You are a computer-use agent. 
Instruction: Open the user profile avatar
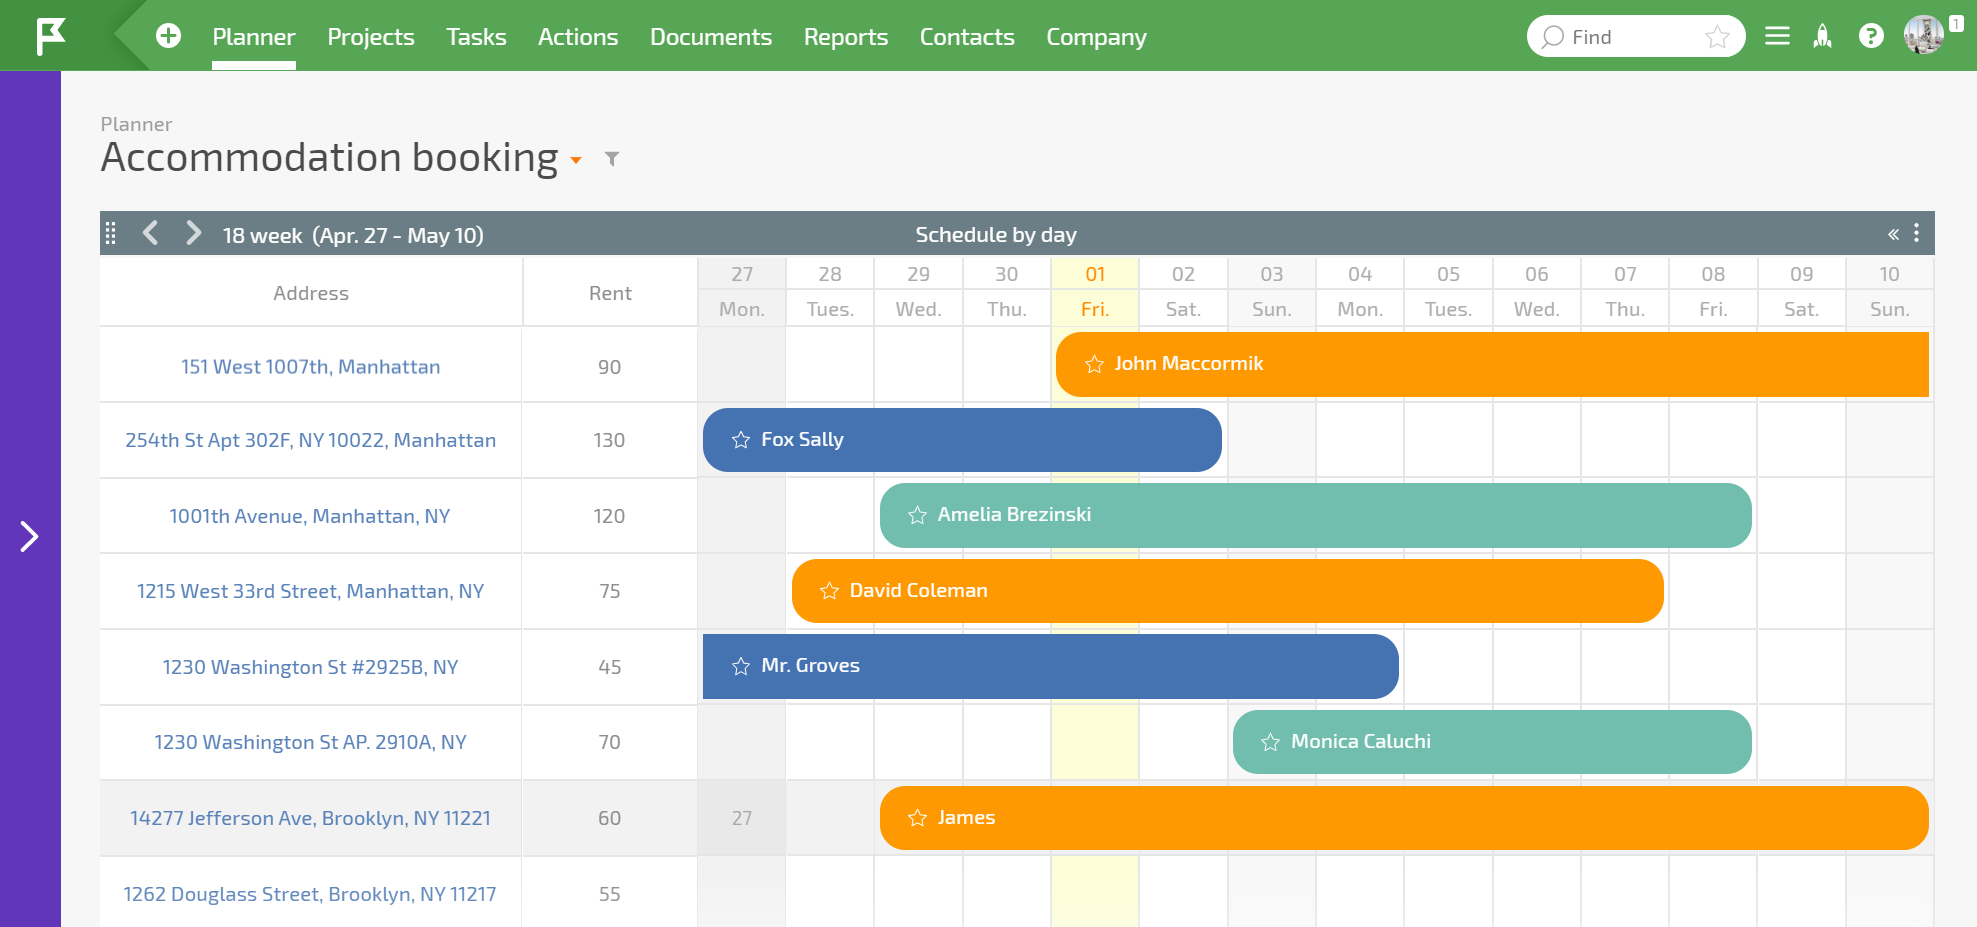coord(1924,35)
